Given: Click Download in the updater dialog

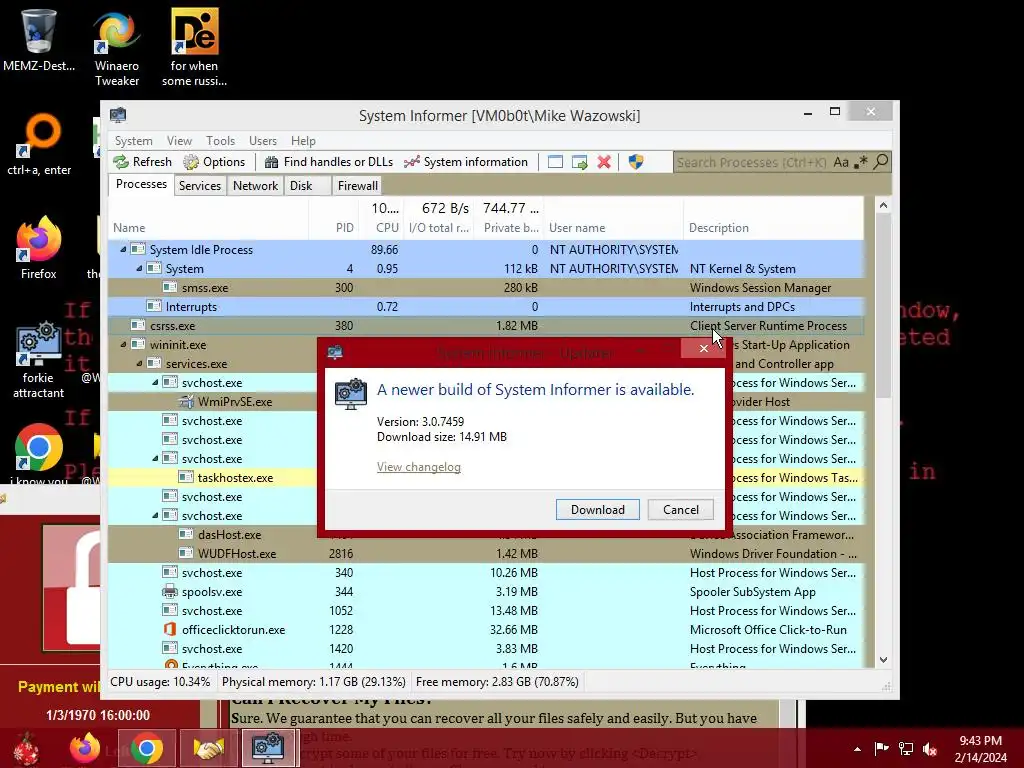Looking at the screenshot, I should 598,509.
